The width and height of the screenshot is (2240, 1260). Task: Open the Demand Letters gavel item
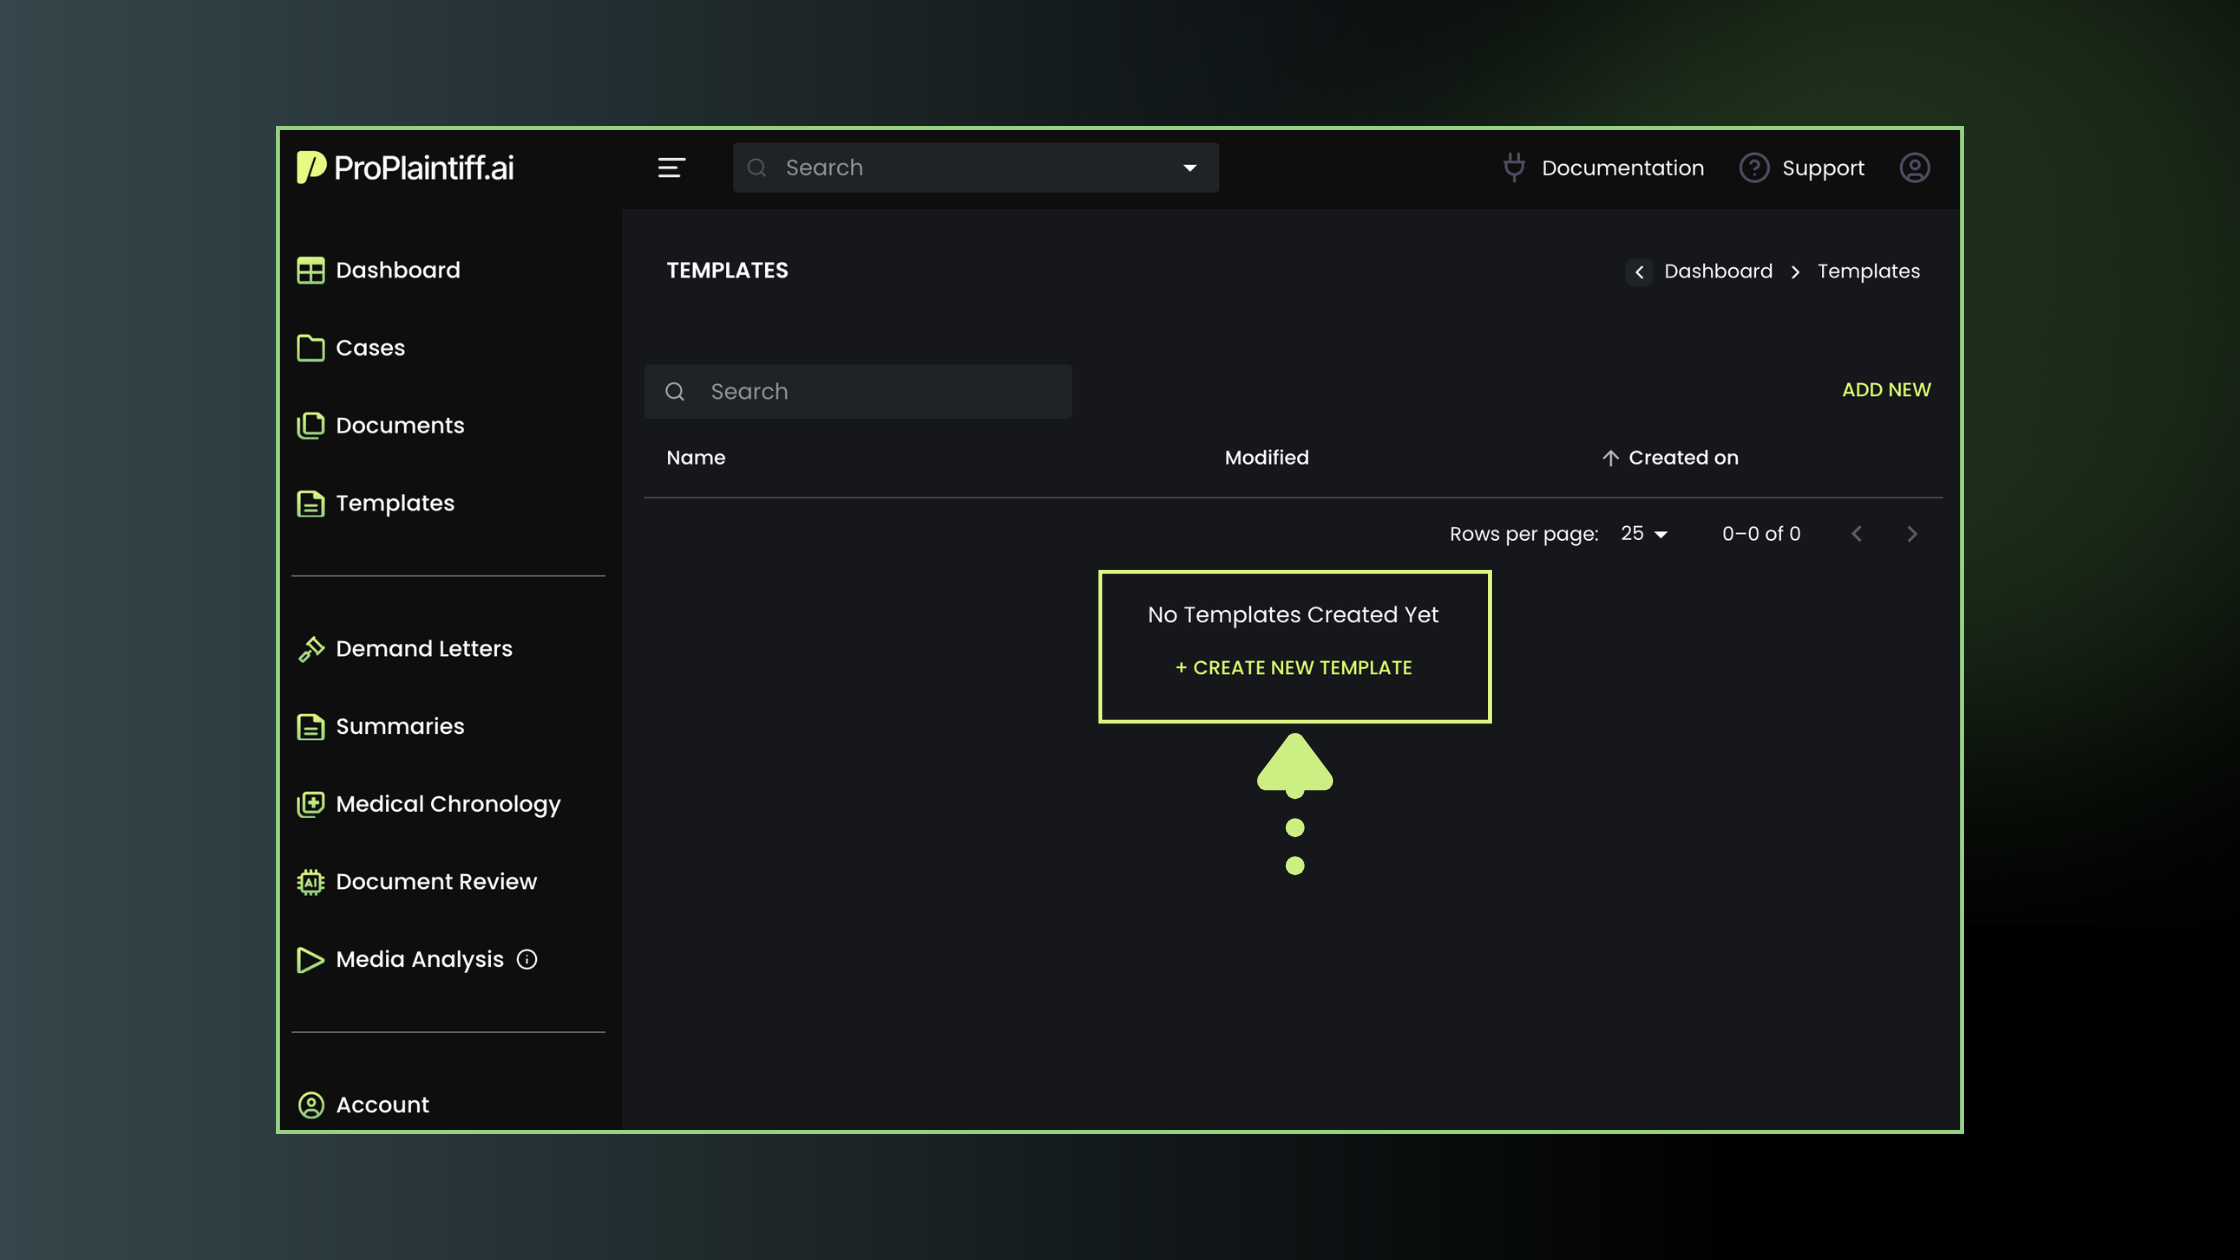[423, 649]
